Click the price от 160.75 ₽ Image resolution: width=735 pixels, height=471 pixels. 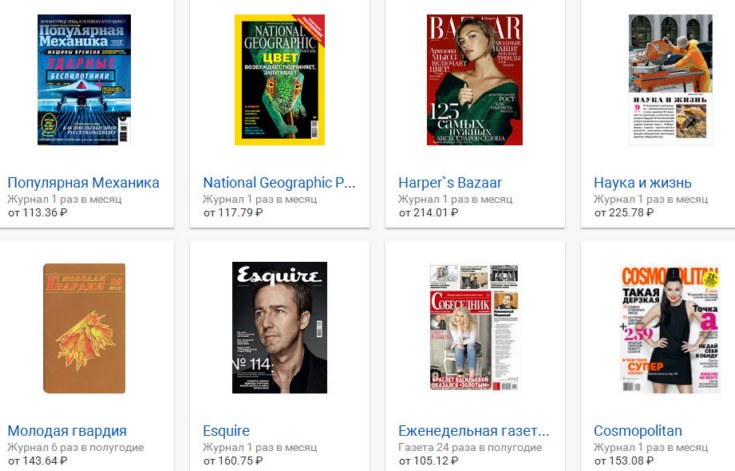tap(233, 461)
